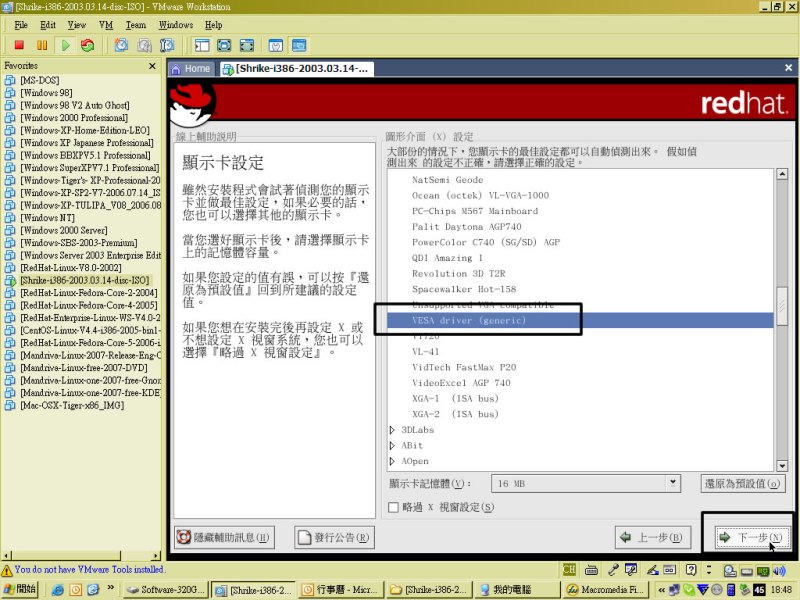This screenshot has height=600, width=800.
Task: Open the release notes button
Action: pos(334,537)
